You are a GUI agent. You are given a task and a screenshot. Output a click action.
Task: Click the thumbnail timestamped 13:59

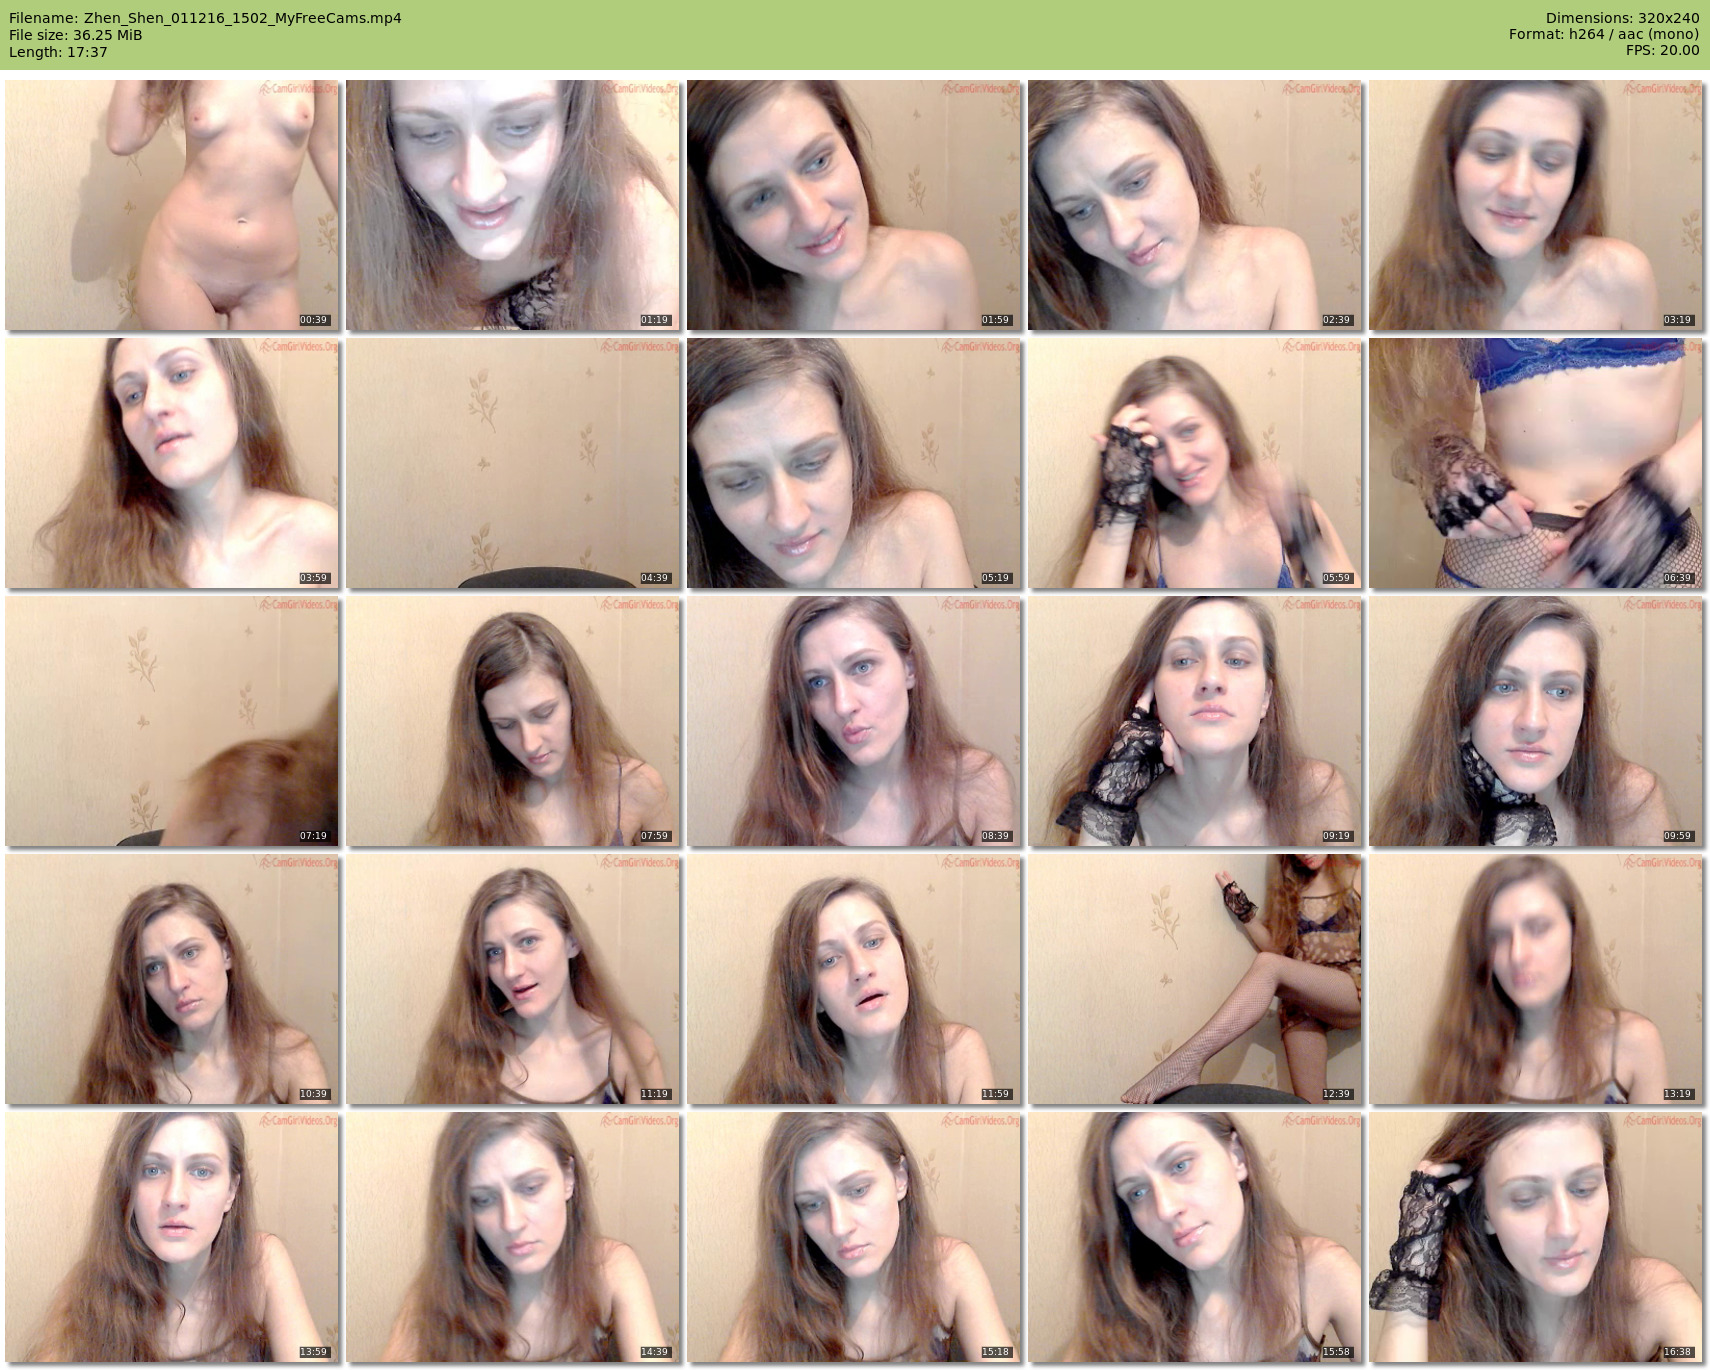172,1237
